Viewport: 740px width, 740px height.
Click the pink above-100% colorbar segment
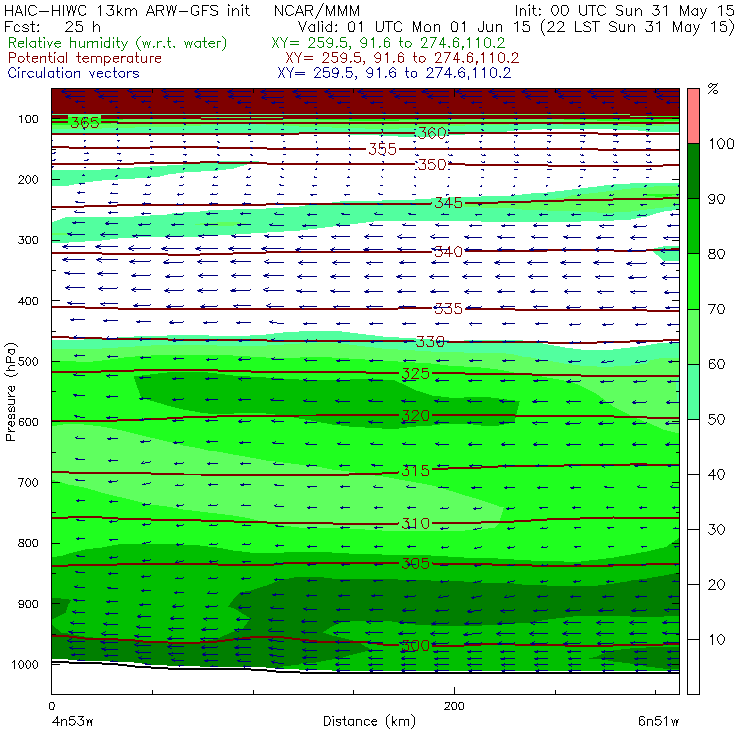[693, 116]
